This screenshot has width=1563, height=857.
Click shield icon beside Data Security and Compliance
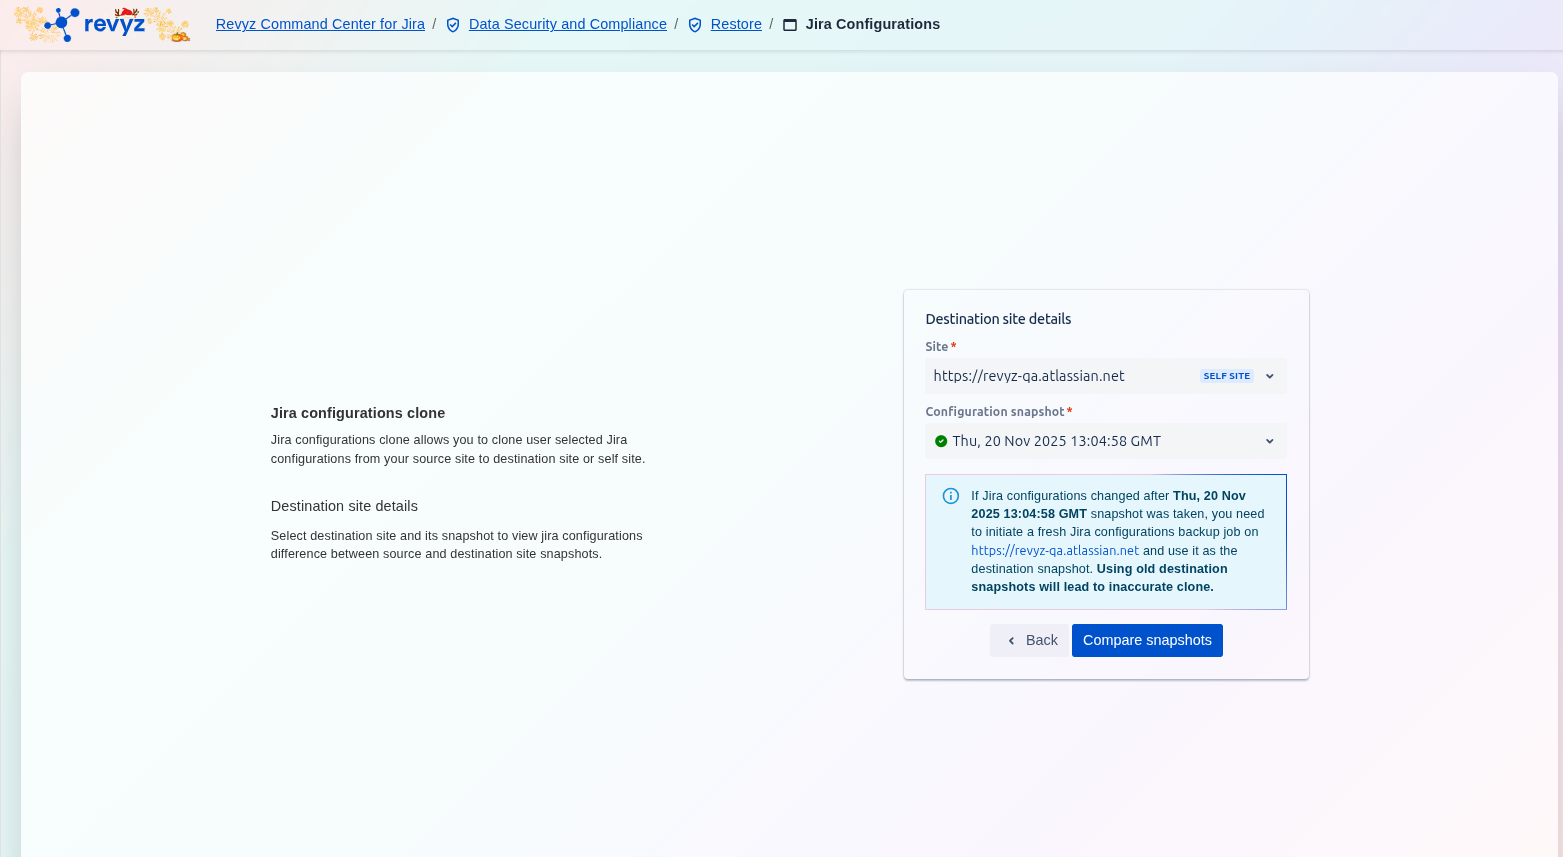453,25
